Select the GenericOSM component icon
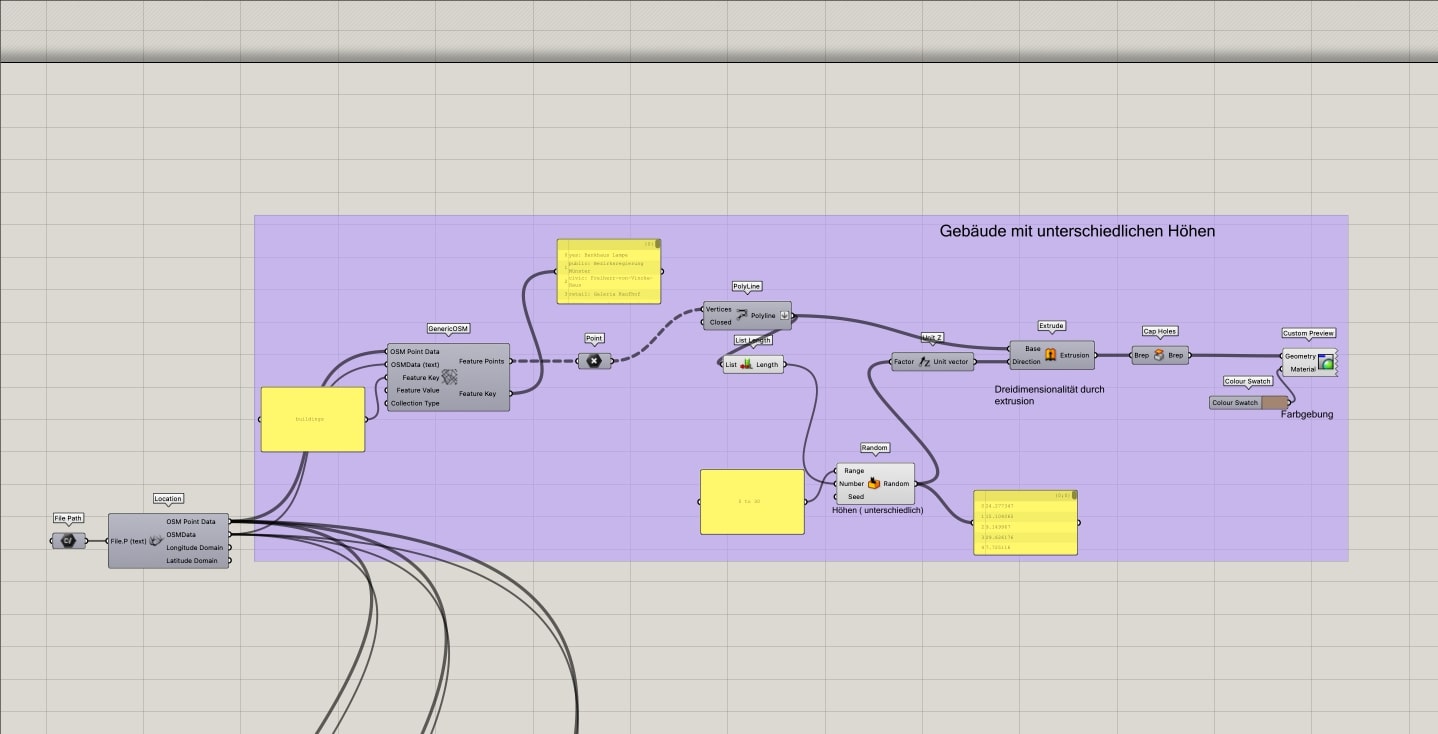 (x=449, y=375)
